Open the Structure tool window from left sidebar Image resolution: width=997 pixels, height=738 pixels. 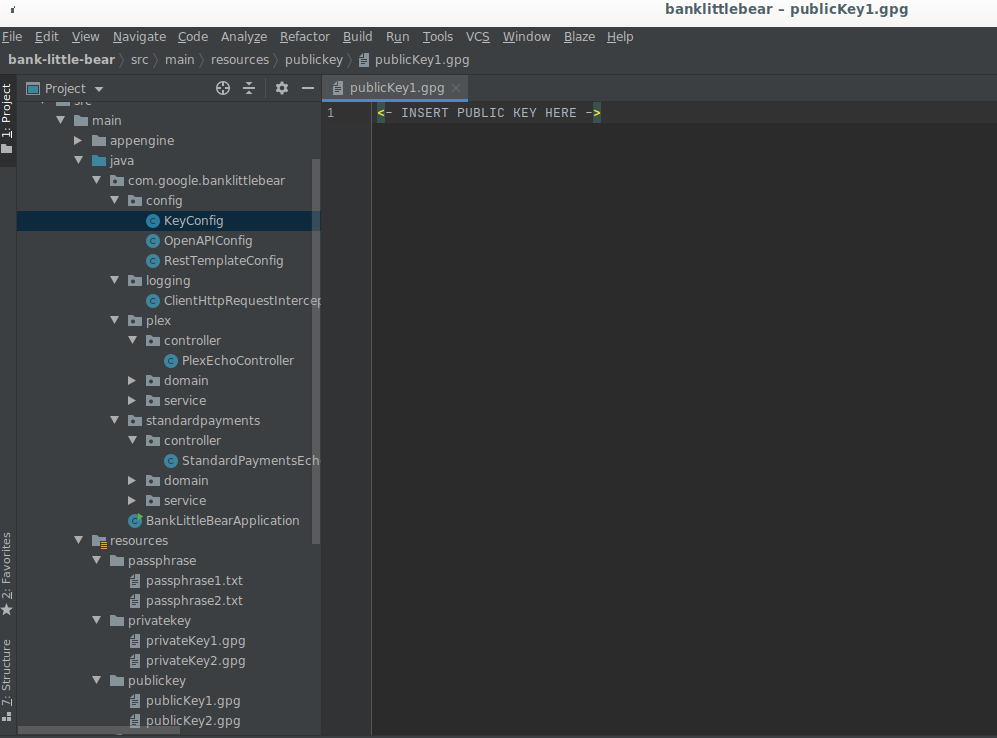pyautogui.click(x=7, y=668)
